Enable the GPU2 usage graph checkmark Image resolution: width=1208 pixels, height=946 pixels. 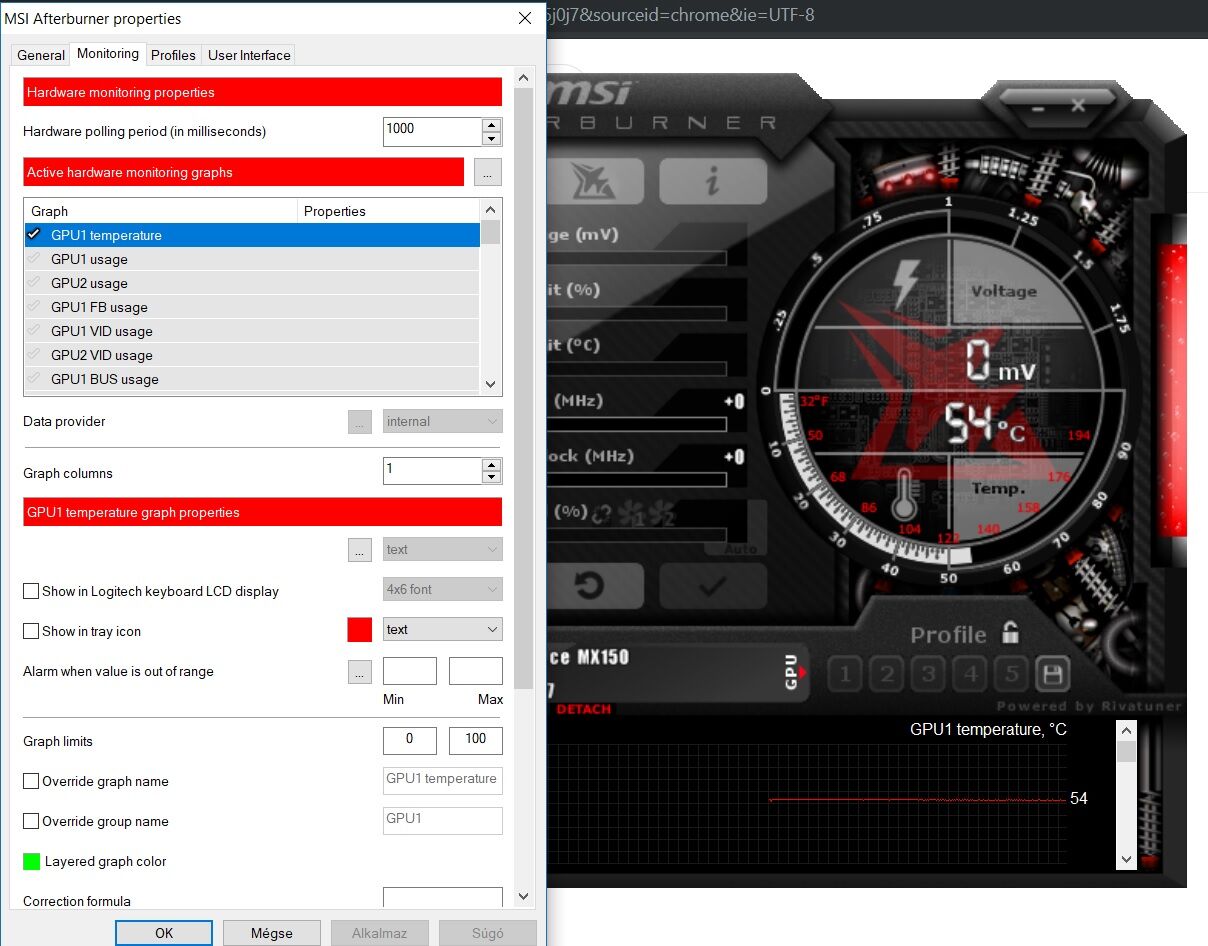pyautogui.click(x=34, y=283)
